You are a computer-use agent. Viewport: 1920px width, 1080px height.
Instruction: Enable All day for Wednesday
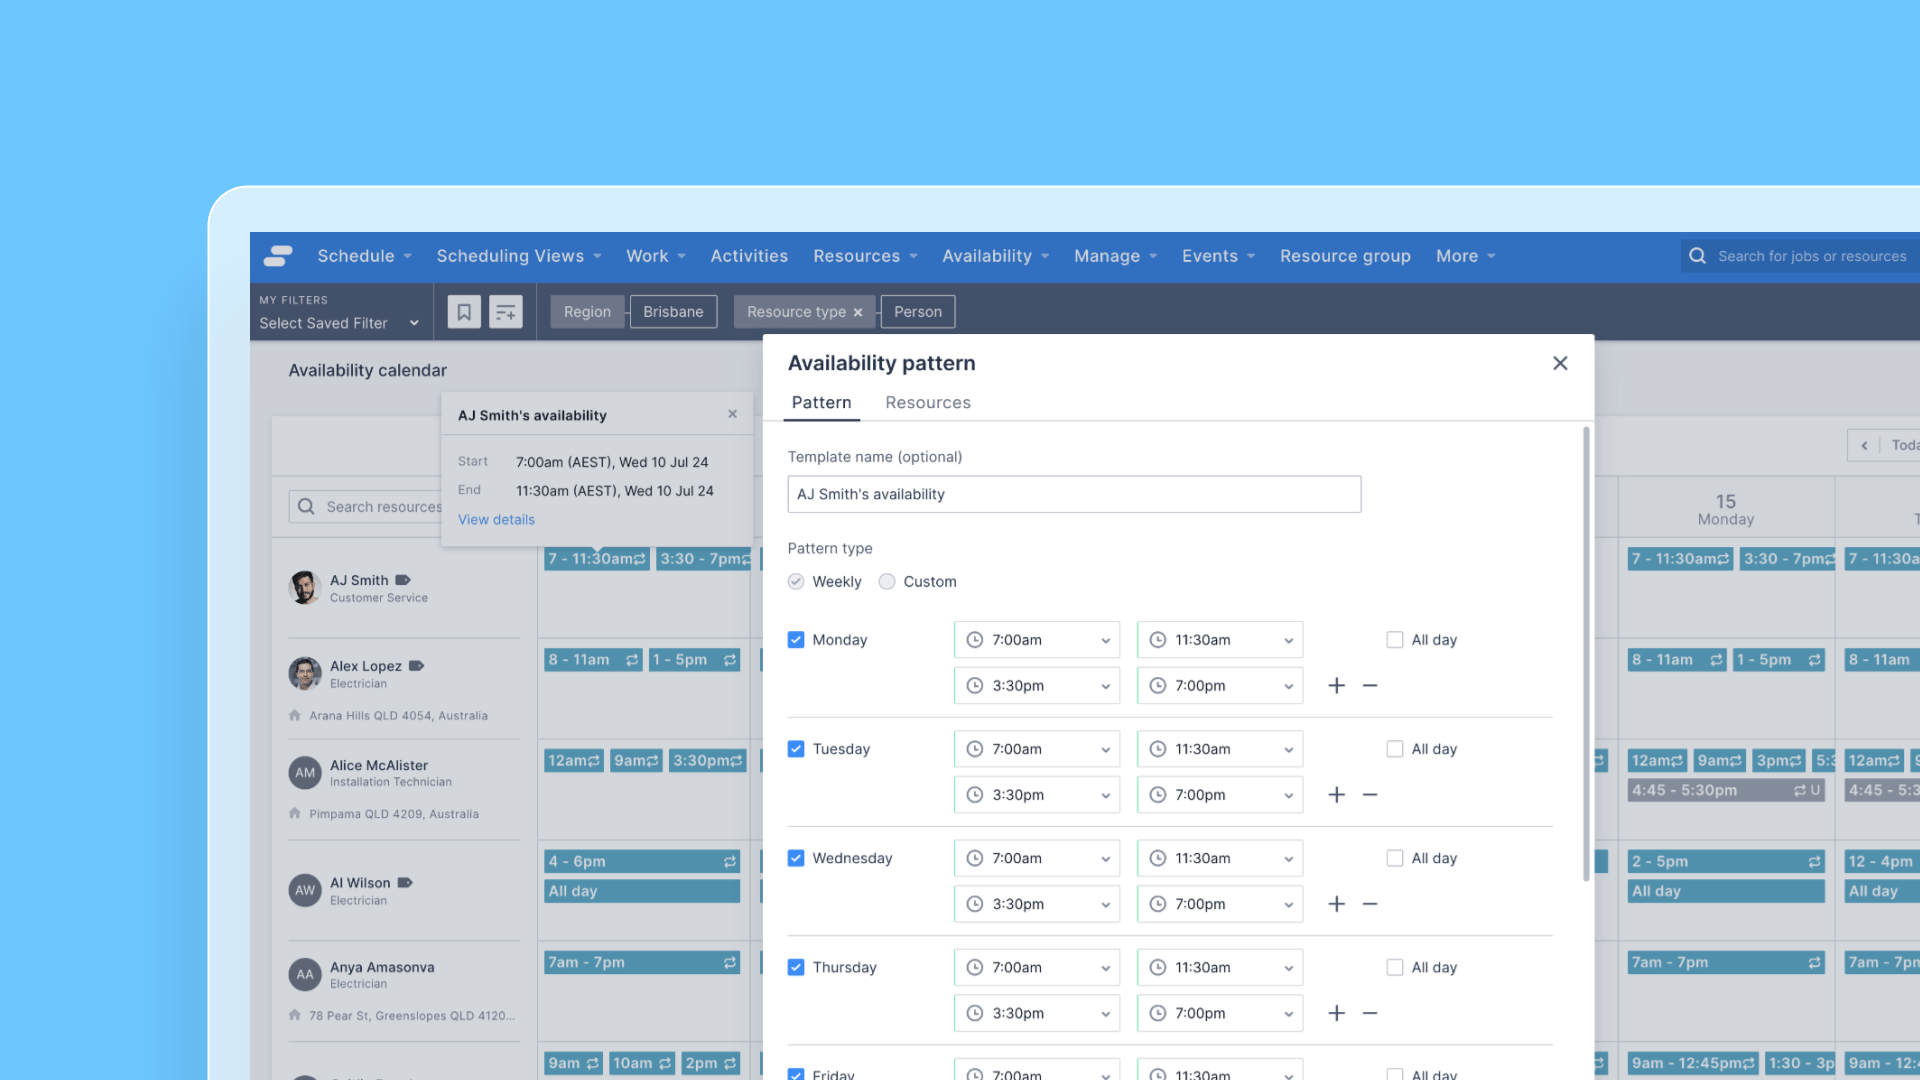click(x=1395, y=858)
